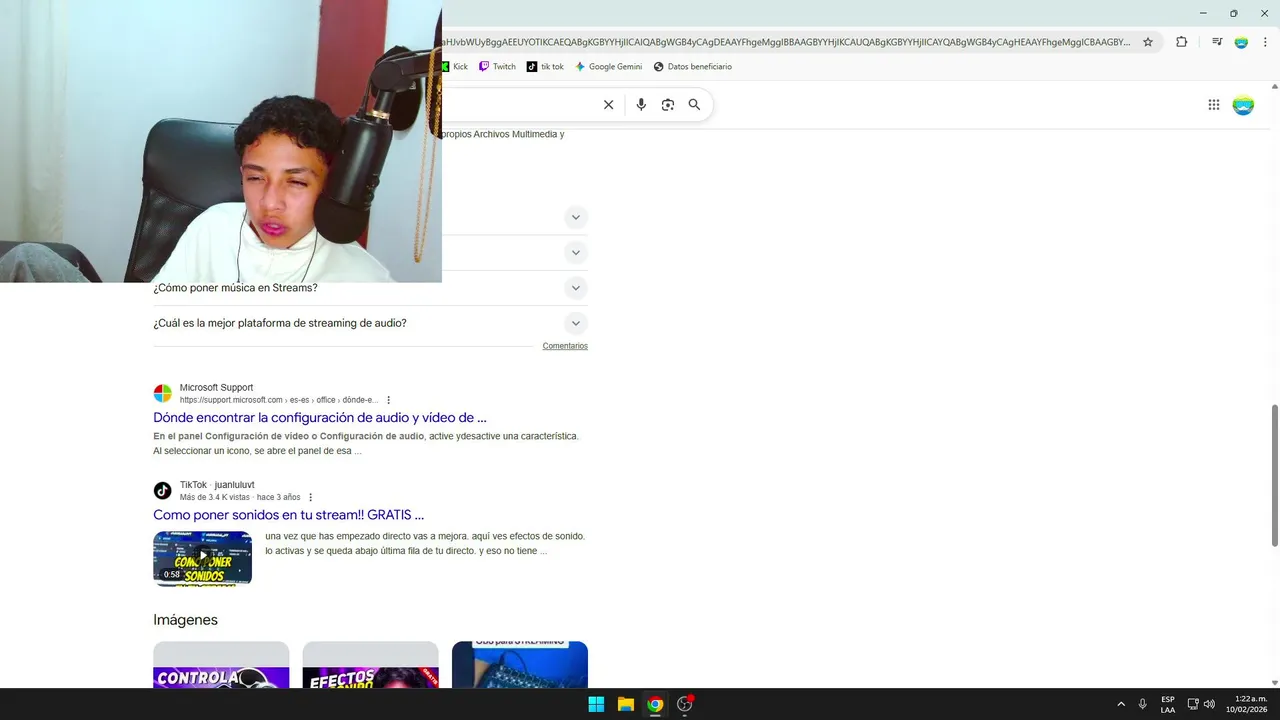The width and height of the screenshot is (1280, 720).
Task: Click the Chrome address bar URL
Action: (786, 42)
